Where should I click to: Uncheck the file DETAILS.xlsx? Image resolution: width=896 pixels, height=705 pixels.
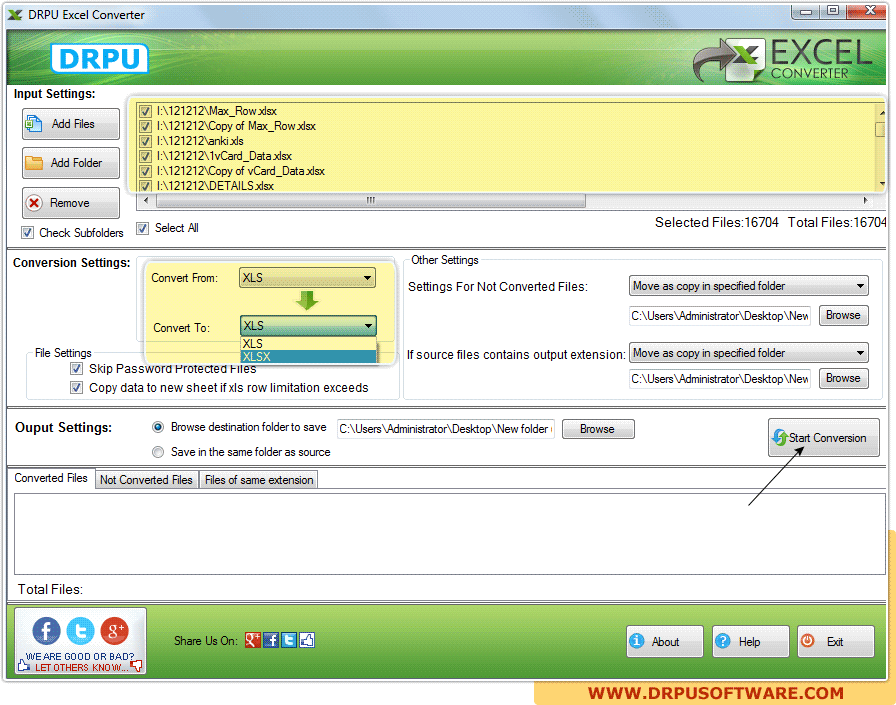point(145,186)
